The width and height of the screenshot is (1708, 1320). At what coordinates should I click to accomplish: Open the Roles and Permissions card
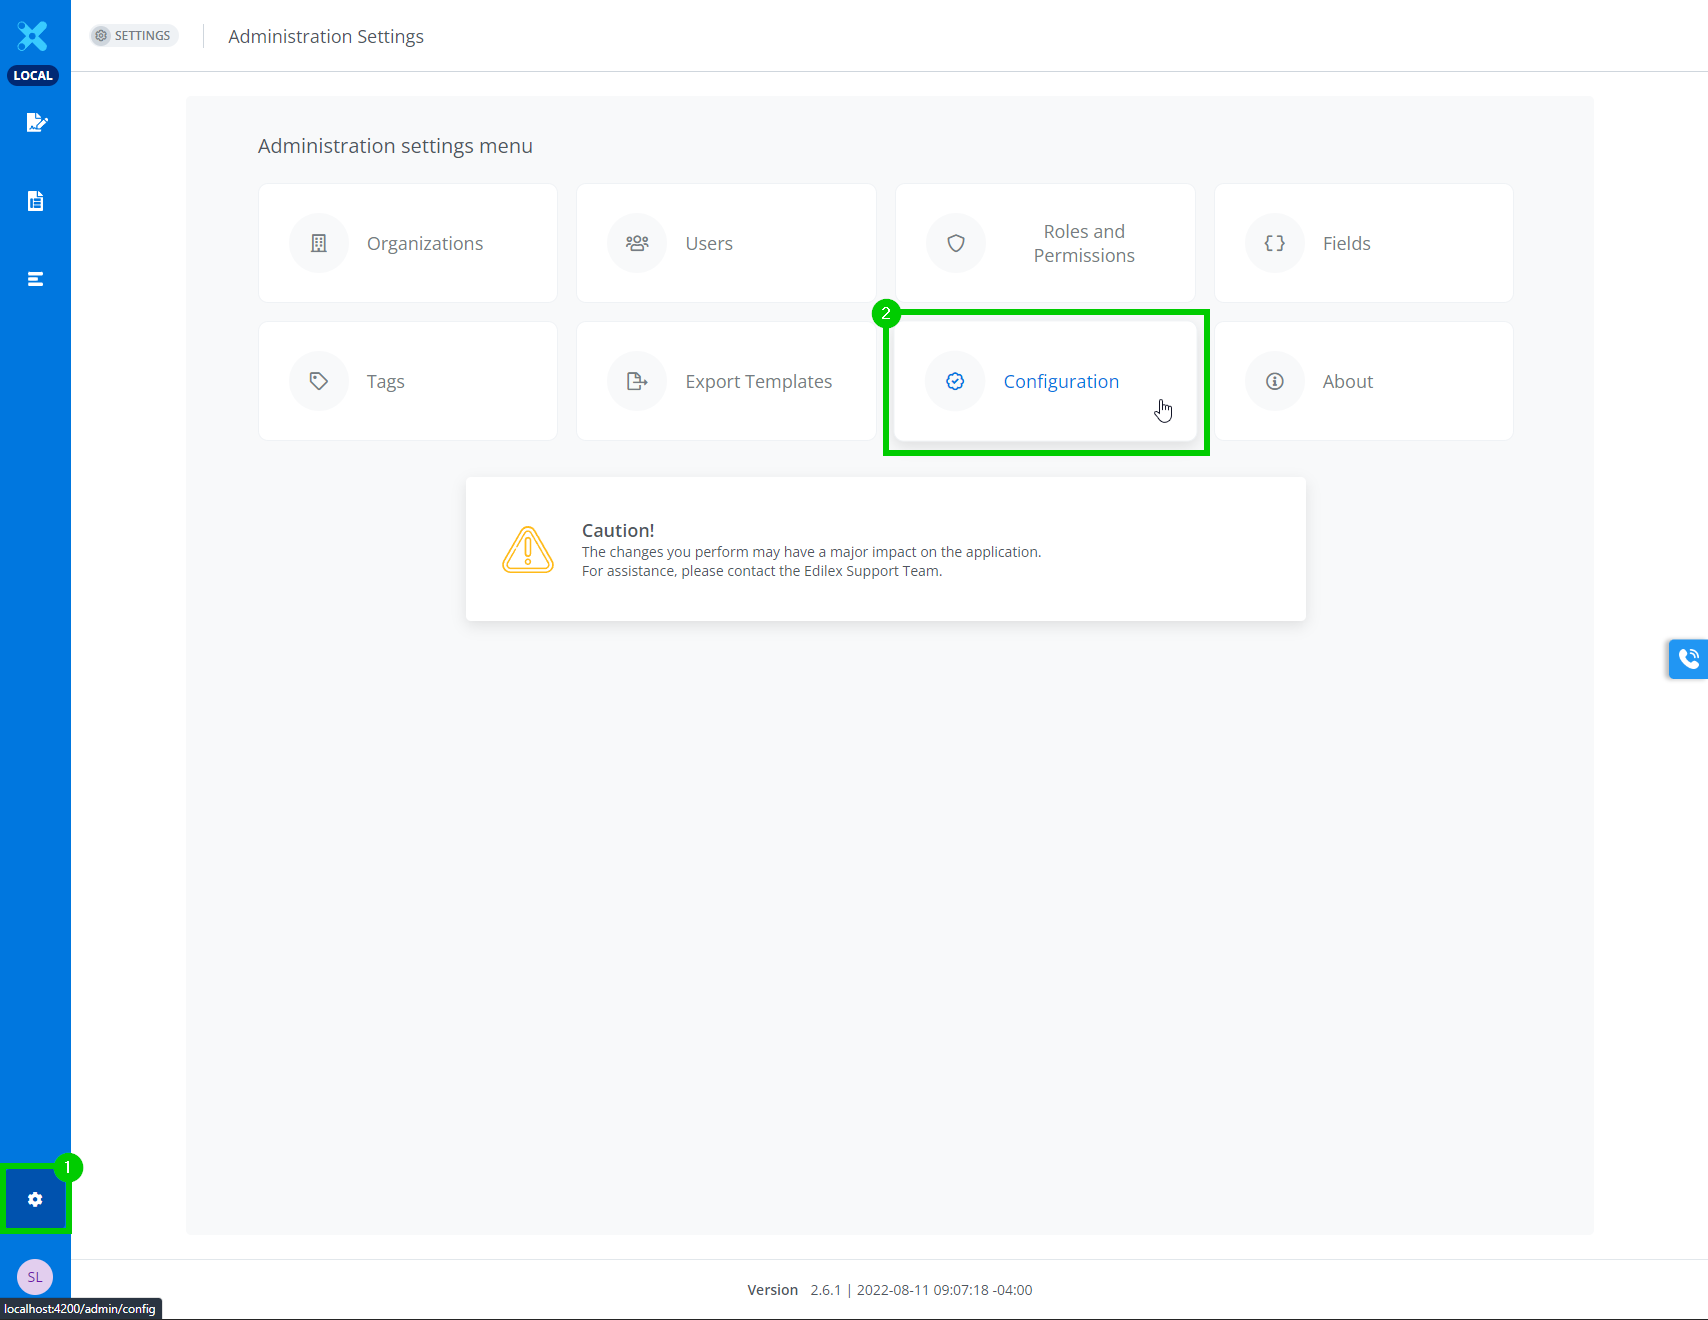tap(1045, 243)
